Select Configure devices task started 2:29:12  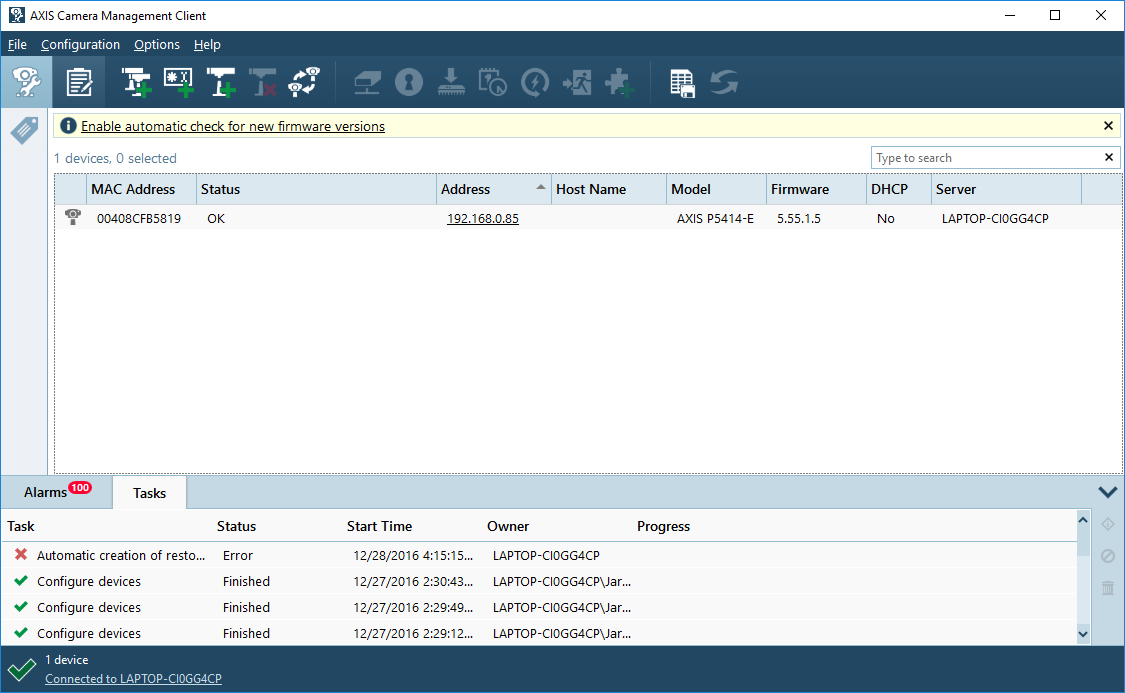[539, 633]
